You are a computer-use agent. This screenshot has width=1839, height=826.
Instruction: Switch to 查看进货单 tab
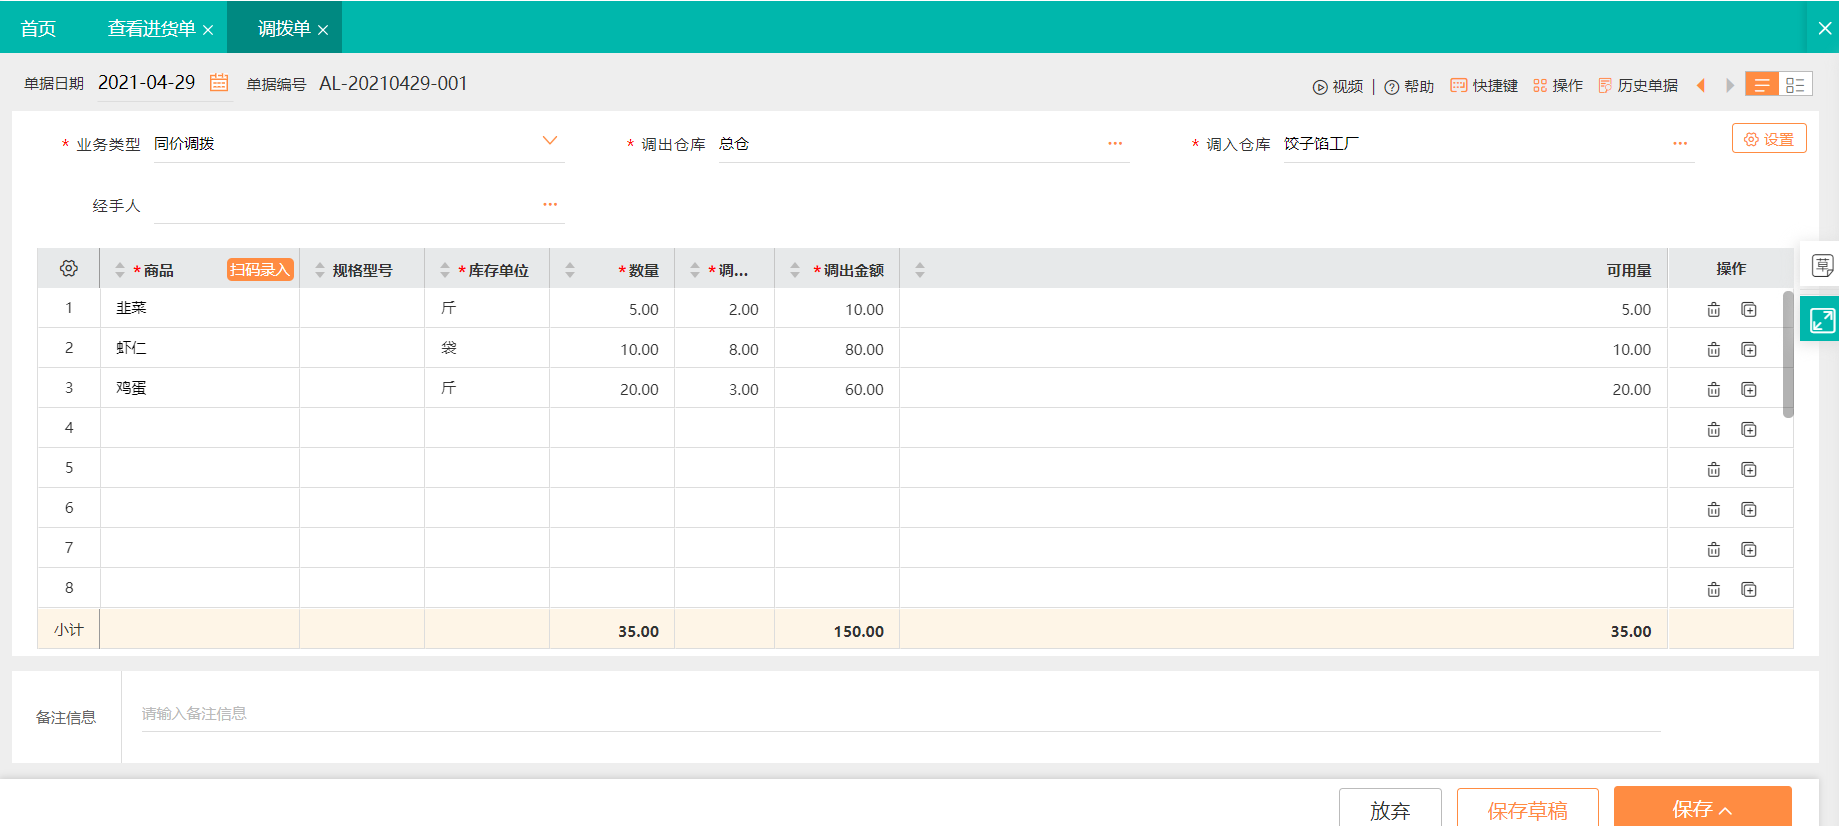coord(151,29)
